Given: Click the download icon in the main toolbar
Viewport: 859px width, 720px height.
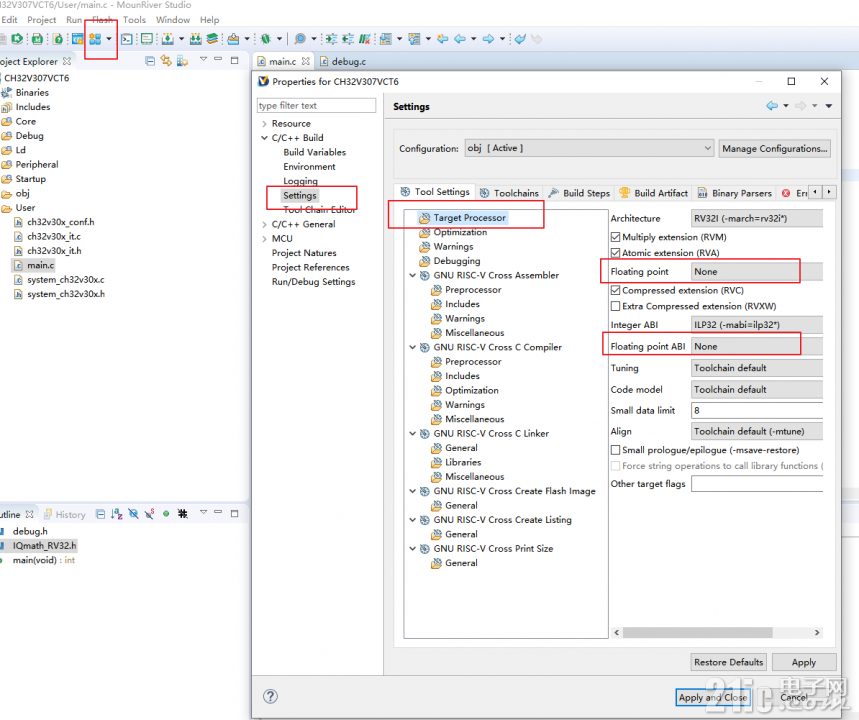Looking at the screenshot, I should [x=168, y=39].
